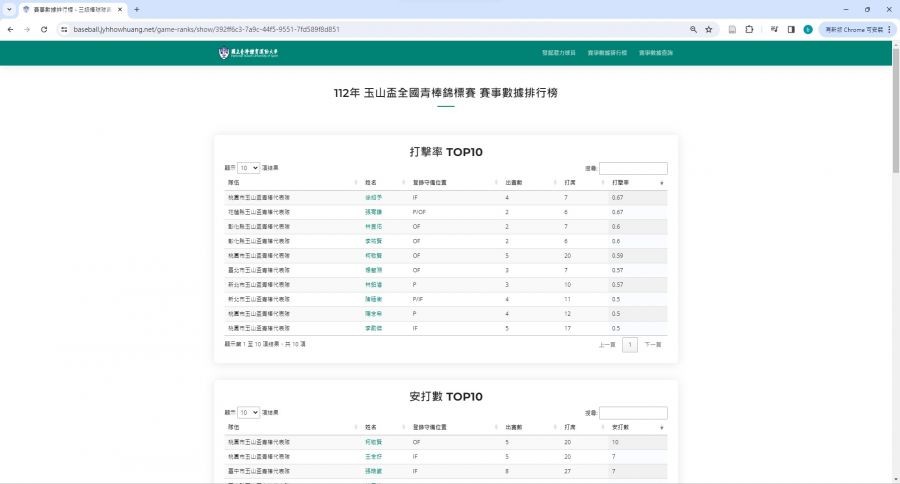Click the zoom magnifier icon in address bar

693,29
